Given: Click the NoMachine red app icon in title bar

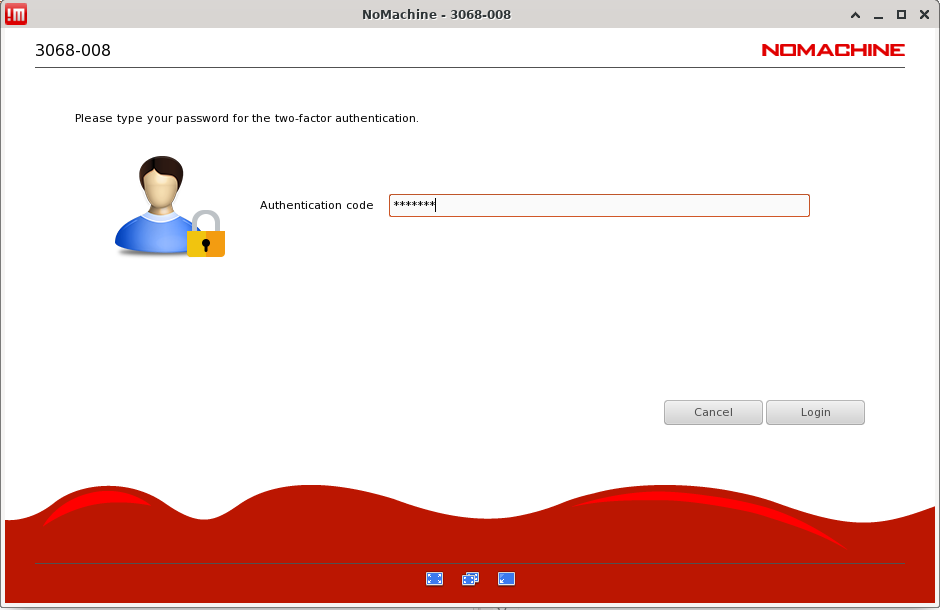Looking at the screenshot, I should pyautogui.click(x=16, y=14).
